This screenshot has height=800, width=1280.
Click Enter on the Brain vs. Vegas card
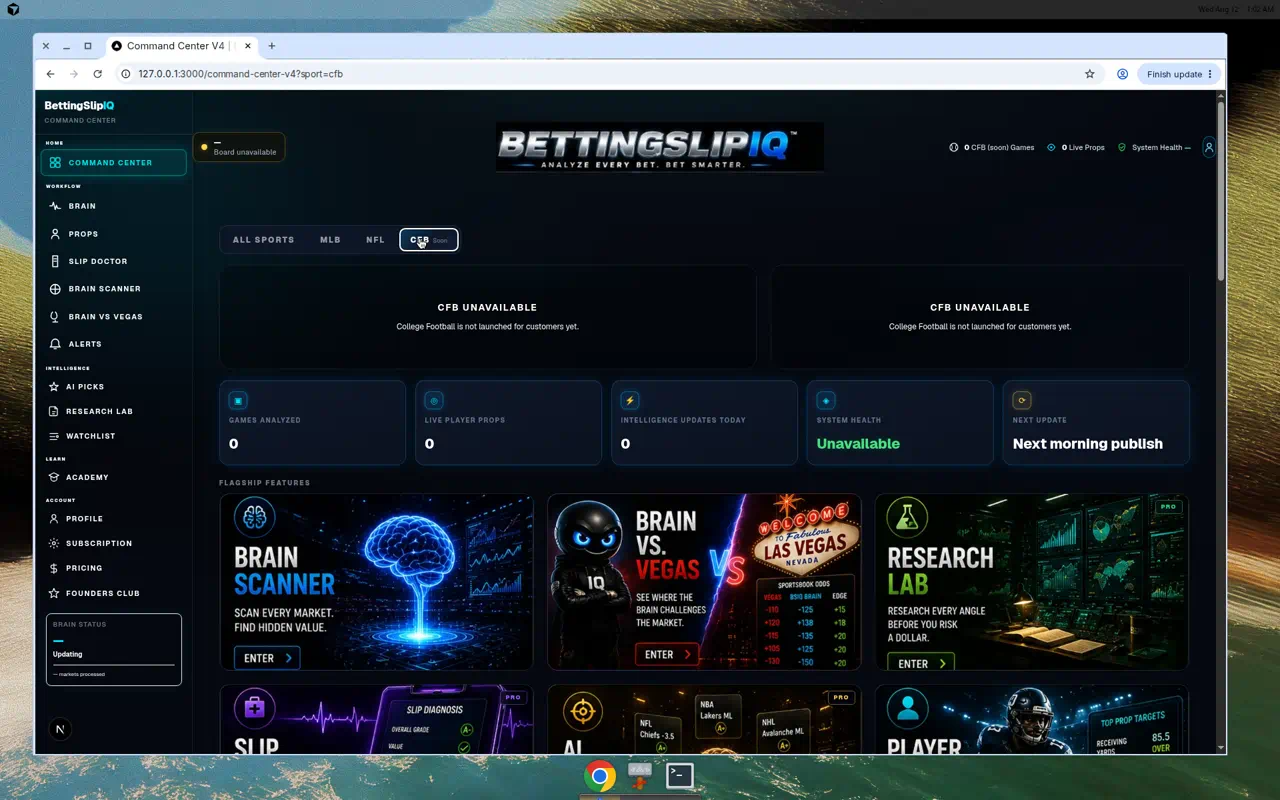click(667, 655)
